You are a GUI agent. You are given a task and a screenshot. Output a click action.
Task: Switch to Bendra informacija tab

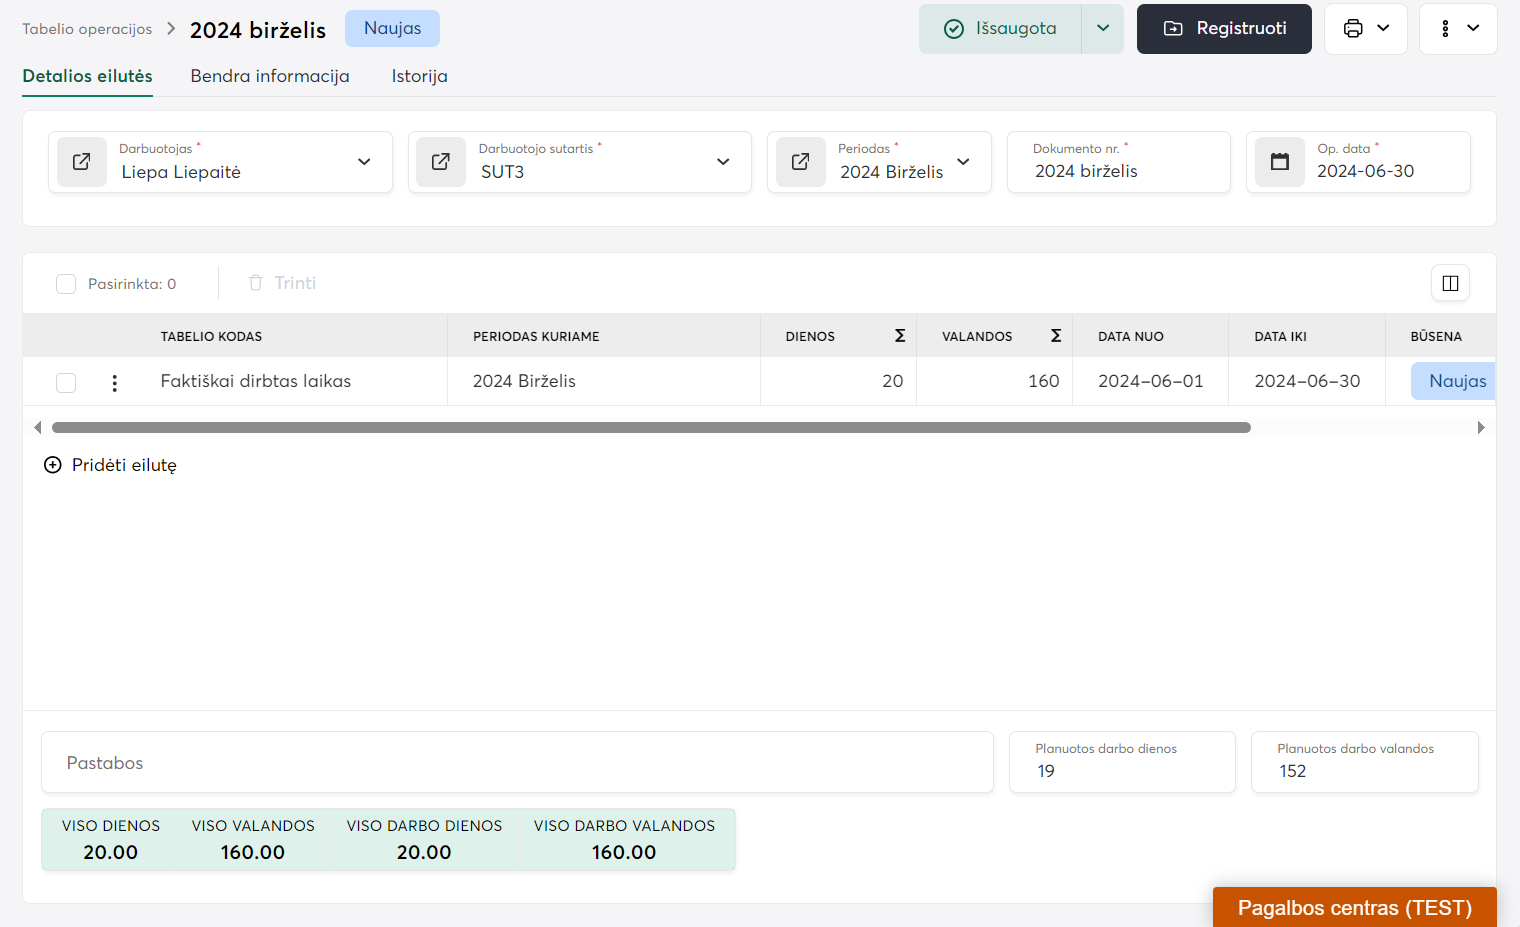point(270,76)
